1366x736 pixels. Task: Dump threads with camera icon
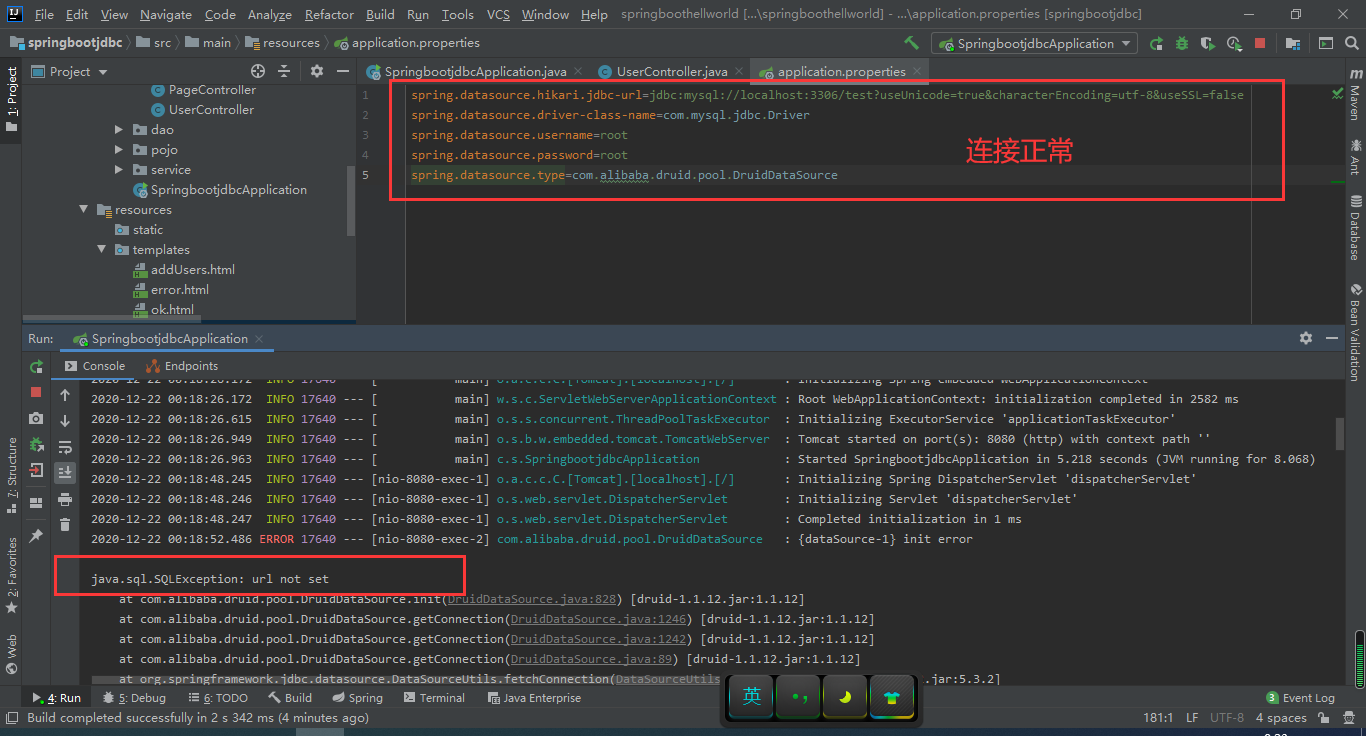36,418
